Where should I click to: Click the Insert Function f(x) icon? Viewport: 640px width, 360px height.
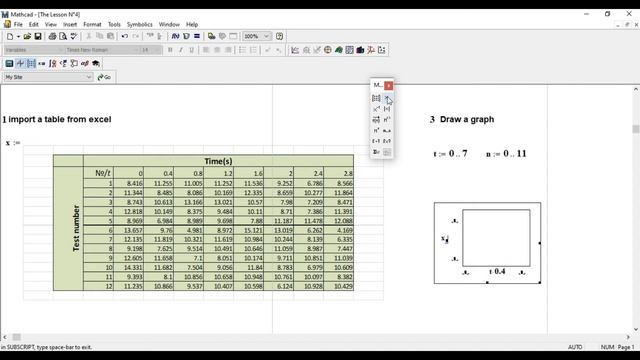click(175, 36)
